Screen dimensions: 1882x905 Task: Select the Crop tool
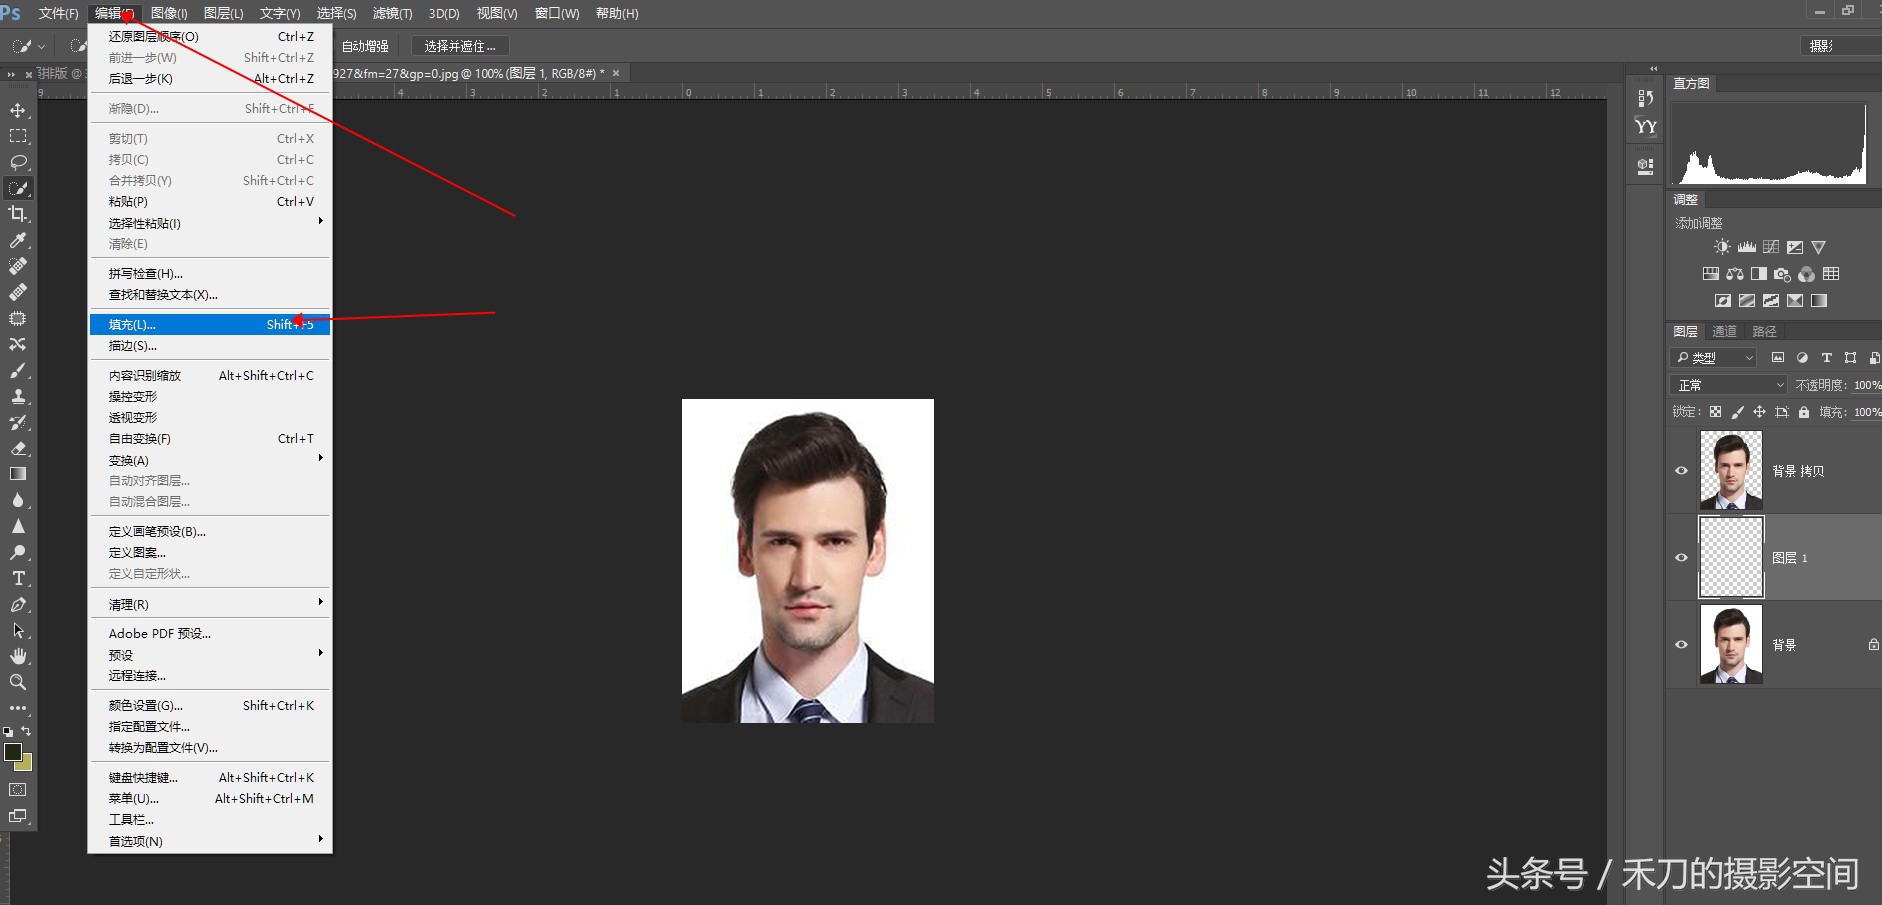click(18, 214)
